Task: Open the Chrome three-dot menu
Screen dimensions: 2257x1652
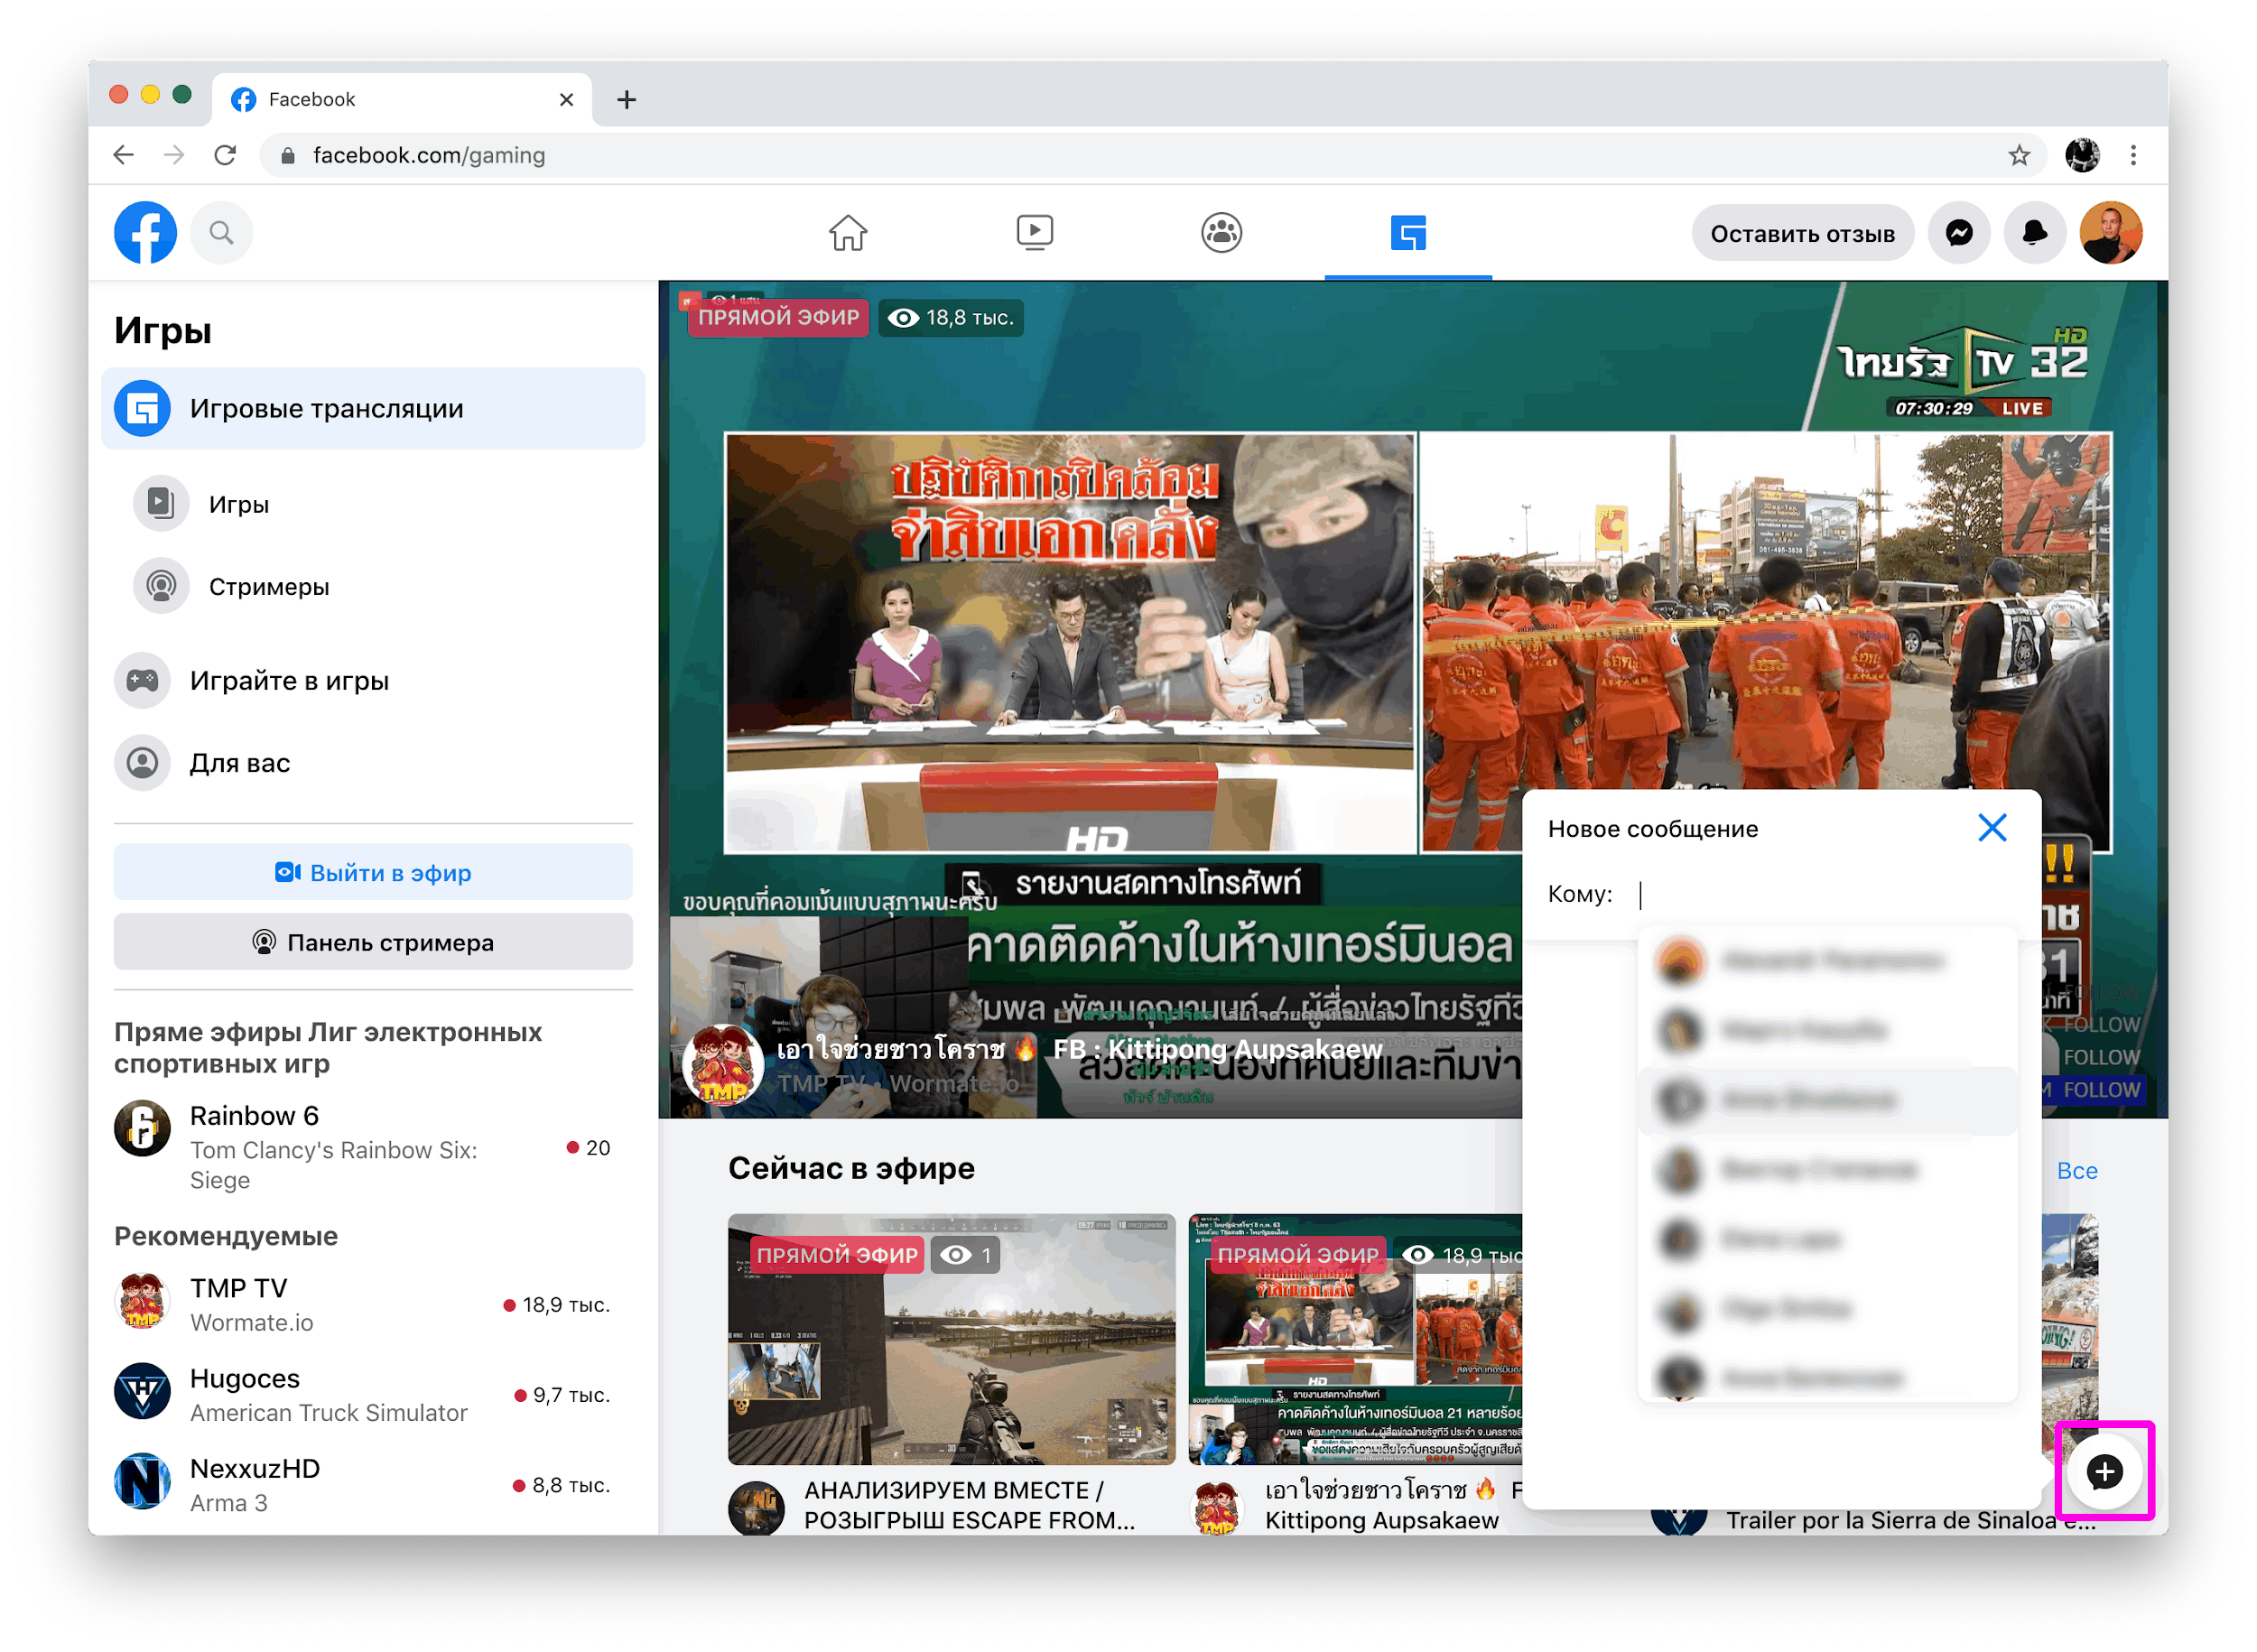Action: [x=2133, y=155]
